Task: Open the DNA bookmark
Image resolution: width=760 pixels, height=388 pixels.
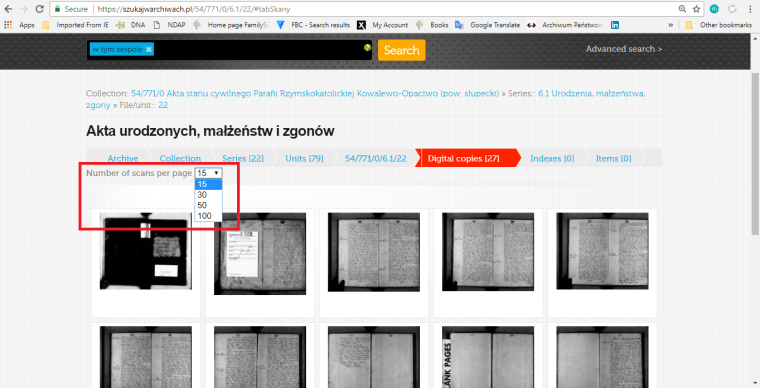Action: (x=130, y=25)
